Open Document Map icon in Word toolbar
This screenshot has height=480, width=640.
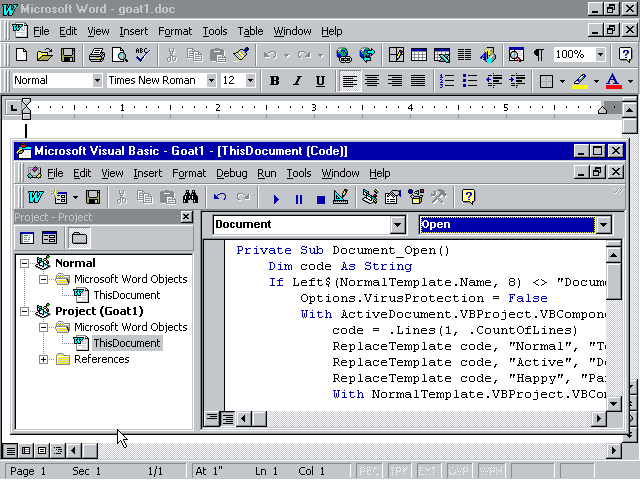click(x=516, y=54)
